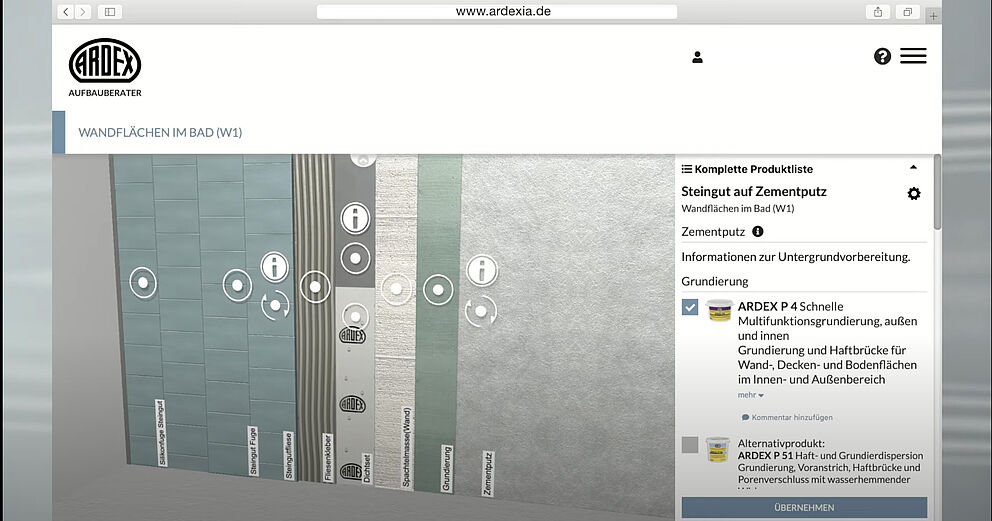The width and height of the screenshot is (992, 521).
Task: Collapse the Komplette Produktliste panel arrow
Action: 913,168
